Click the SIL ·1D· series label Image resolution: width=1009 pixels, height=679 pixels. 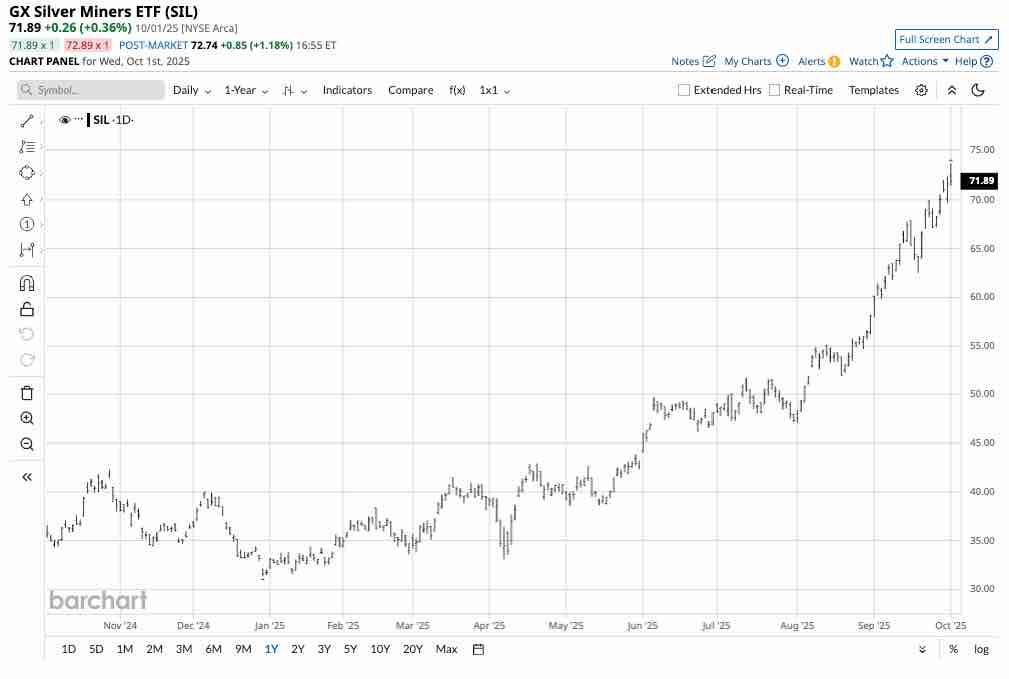pos(113,120)
